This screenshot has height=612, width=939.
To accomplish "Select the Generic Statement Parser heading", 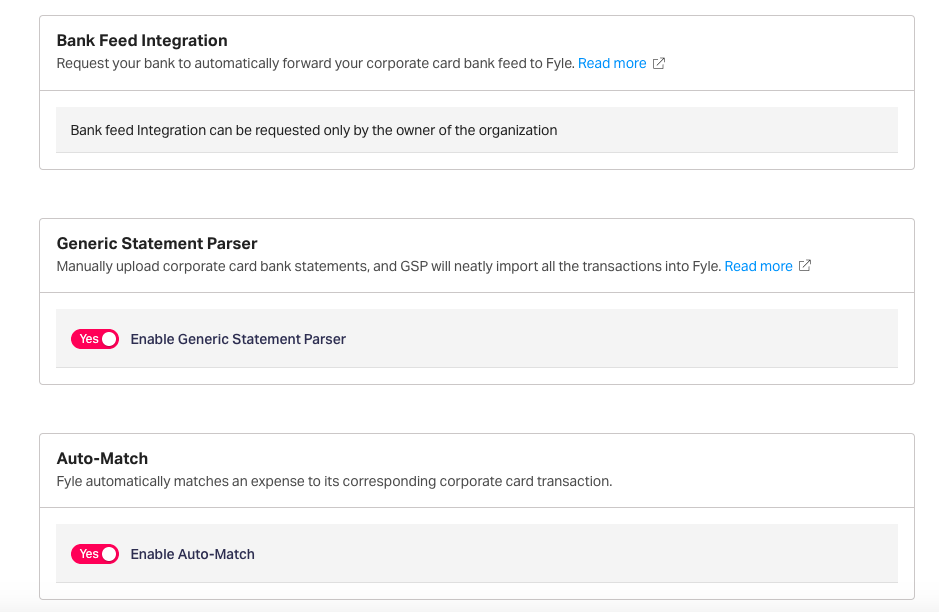I will pos(157,243).
